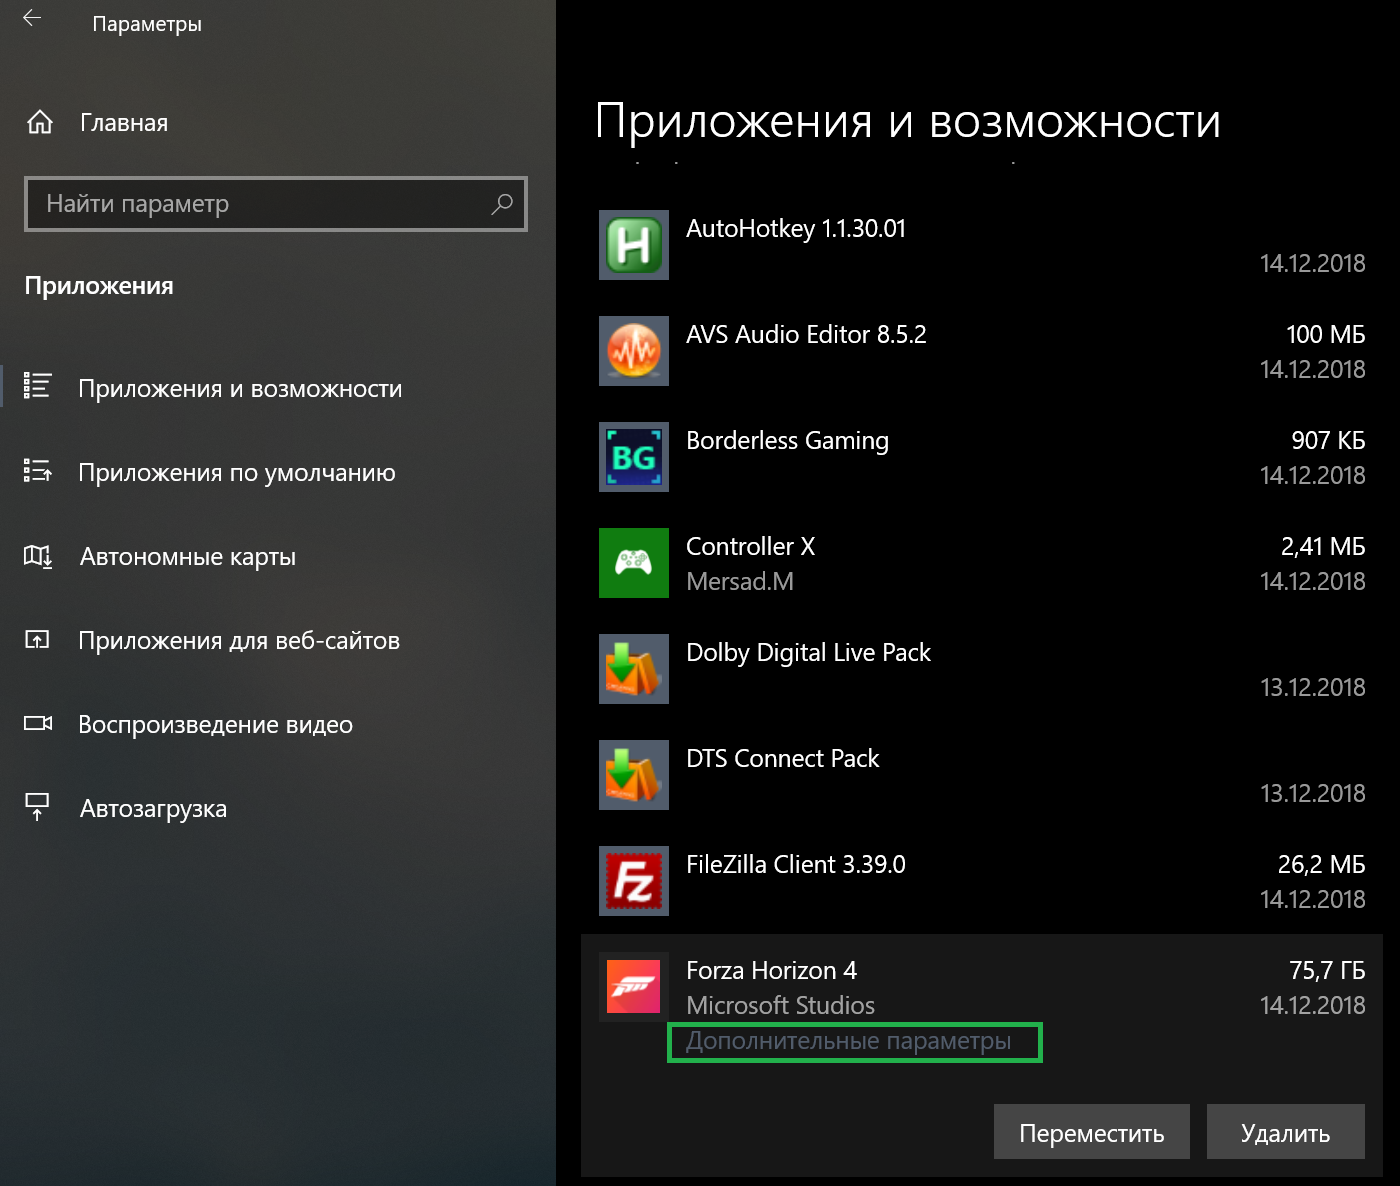Open Приложения по умолчанию section
1400x1186 pixels.
tap(237, 473)
